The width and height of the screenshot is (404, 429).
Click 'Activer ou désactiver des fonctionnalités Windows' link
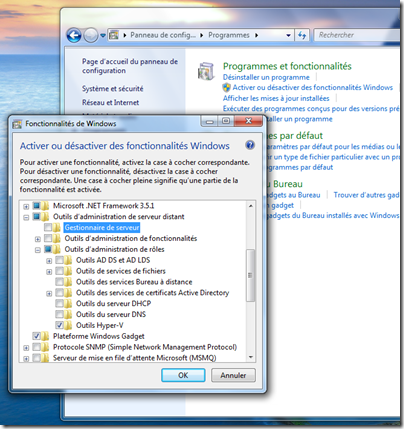click(x=312, y=88)
